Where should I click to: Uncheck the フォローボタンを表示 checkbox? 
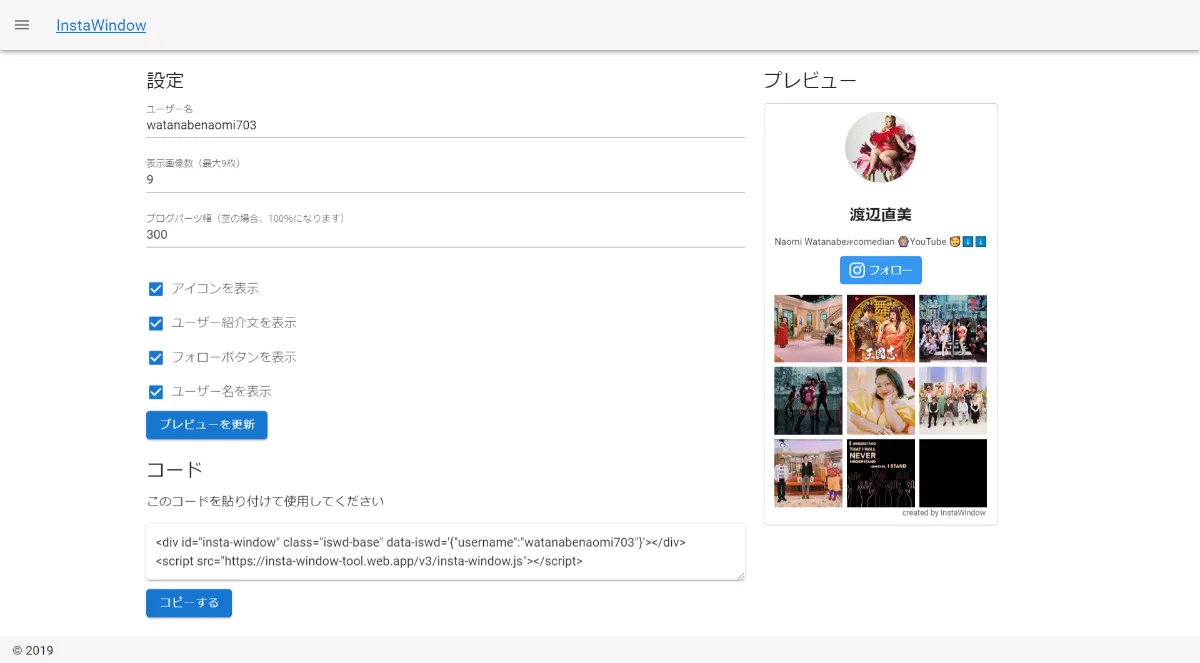[x=156, y=357]
